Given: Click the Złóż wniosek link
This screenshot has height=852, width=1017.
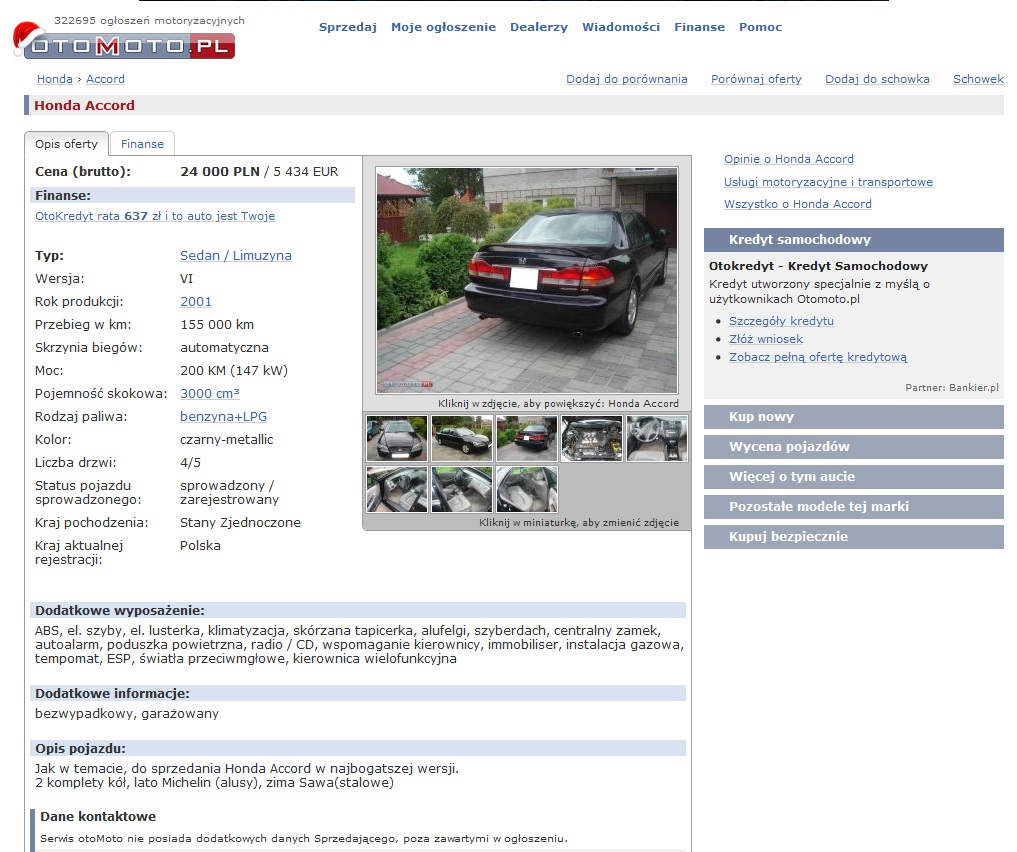Looking at the screenshot, I should 766,338.
